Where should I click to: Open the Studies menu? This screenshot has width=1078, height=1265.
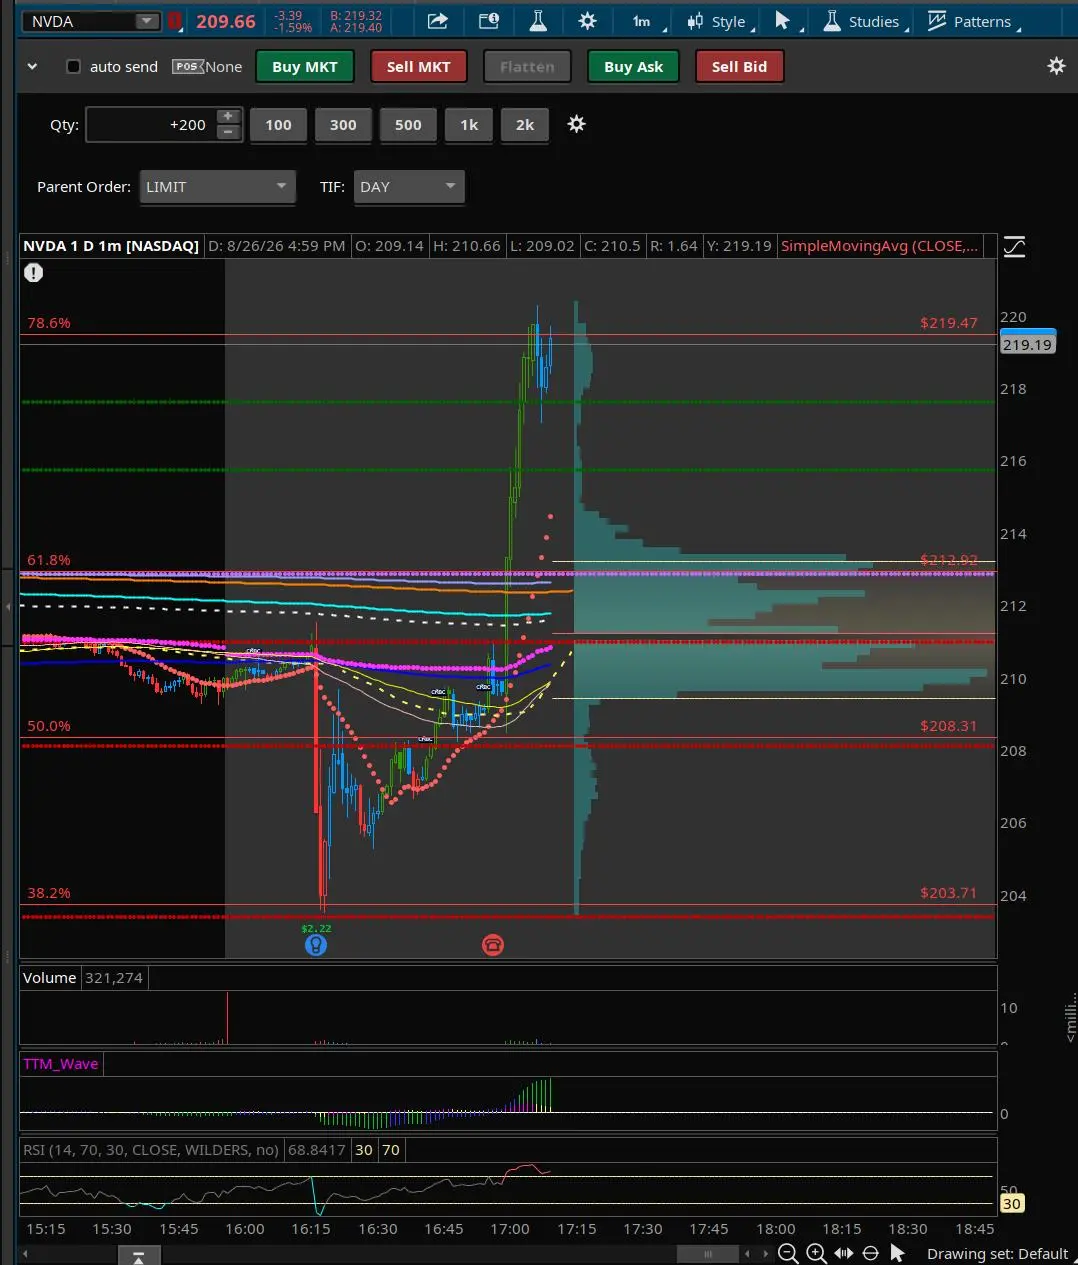click(866, 21)
